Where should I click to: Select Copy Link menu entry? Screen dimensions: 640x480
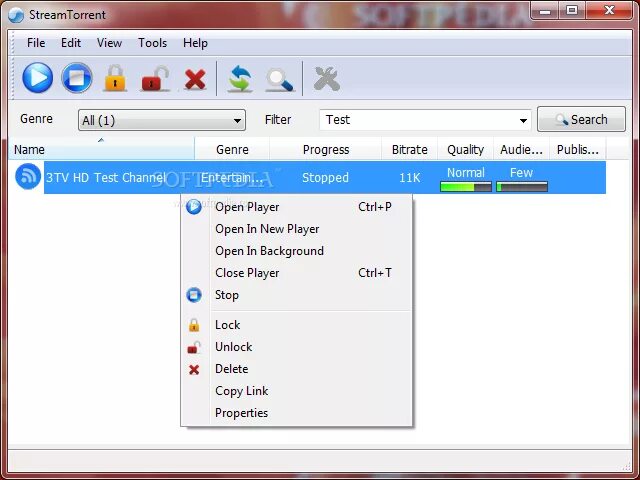tap(296, 391)
